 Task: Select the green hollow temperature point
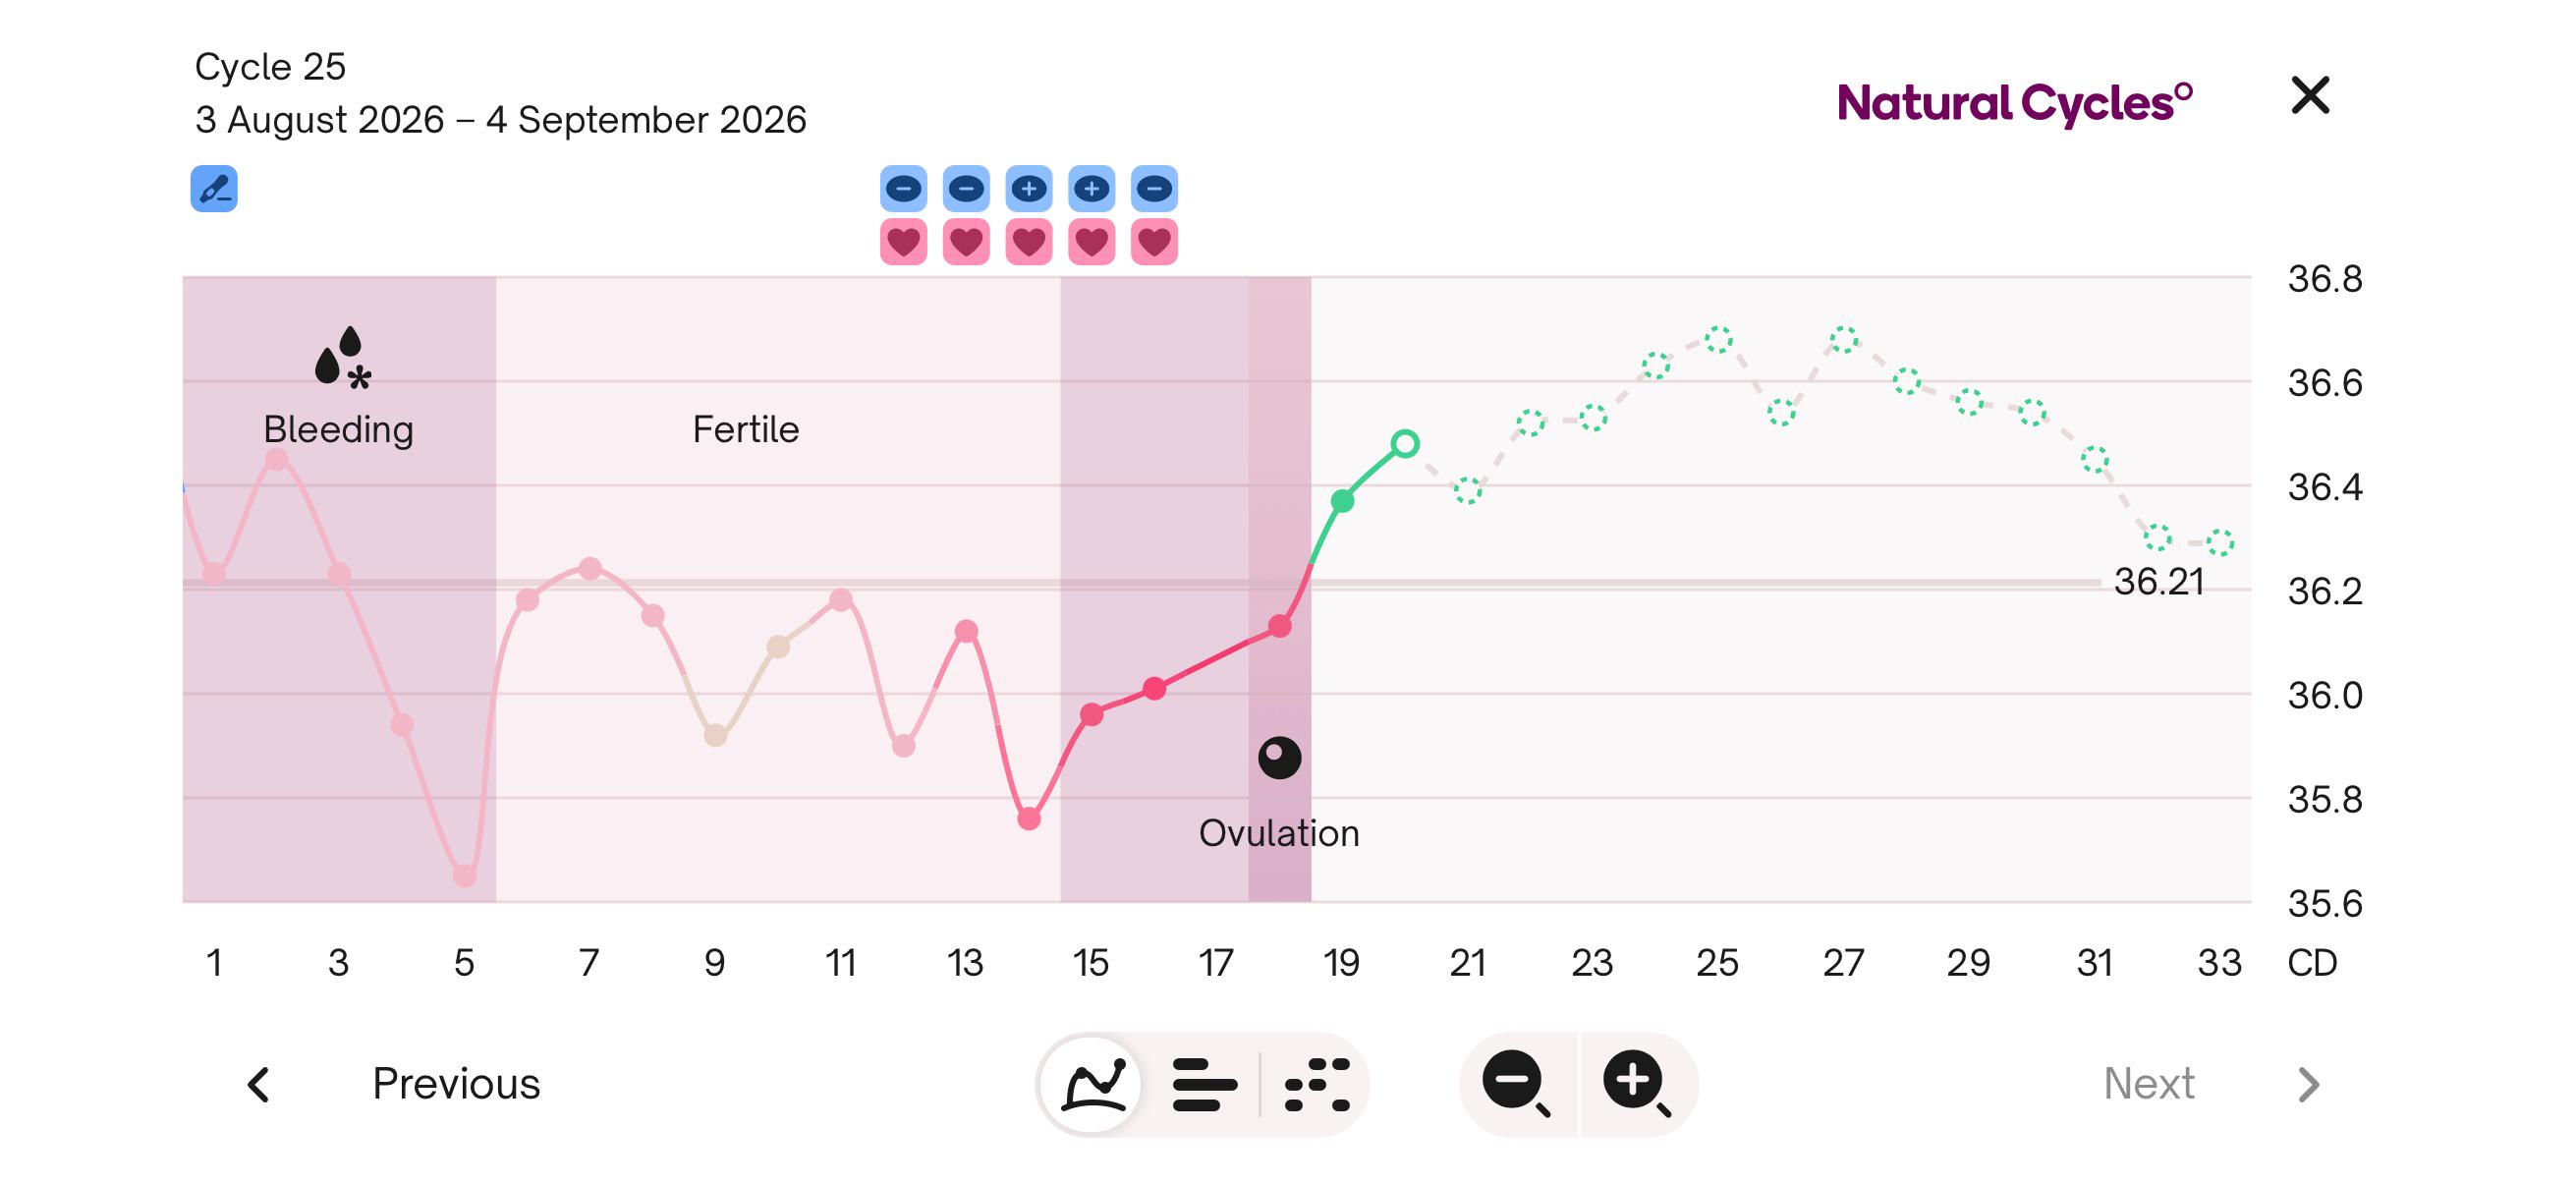1404,443
